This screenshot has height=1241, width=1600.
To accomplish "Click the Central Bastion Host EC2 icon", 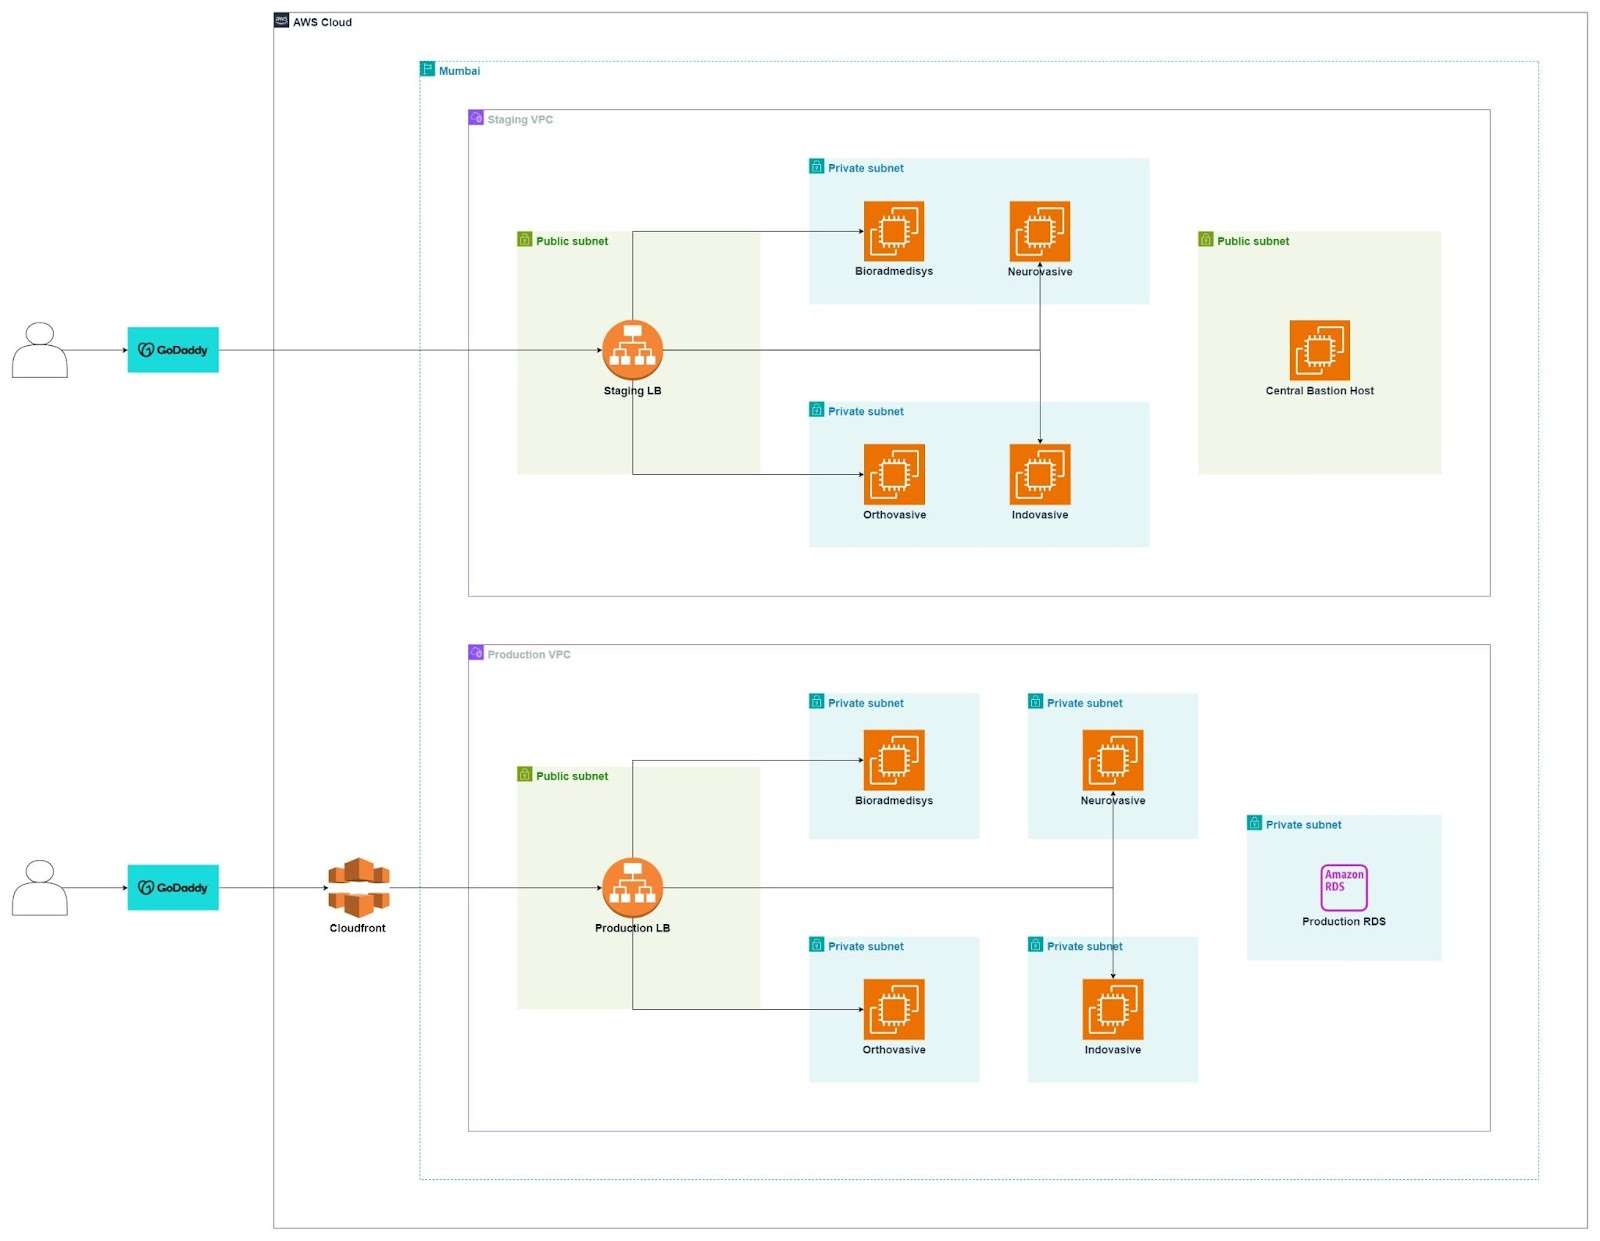I will (1319, 350).
